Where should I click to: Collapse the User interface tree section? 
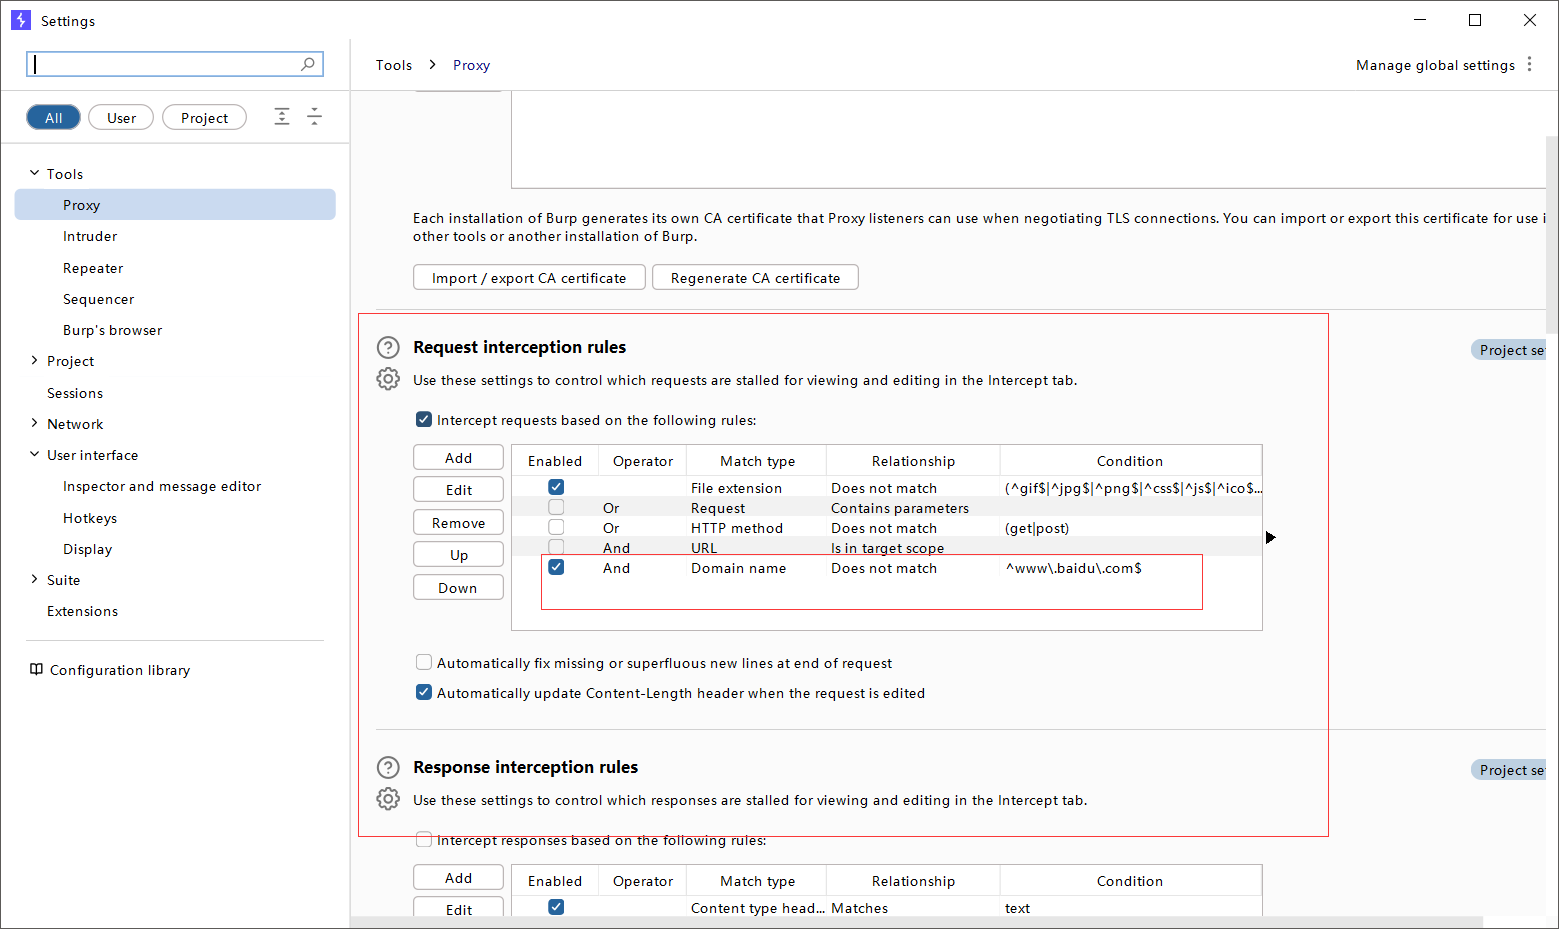[34, 454]
